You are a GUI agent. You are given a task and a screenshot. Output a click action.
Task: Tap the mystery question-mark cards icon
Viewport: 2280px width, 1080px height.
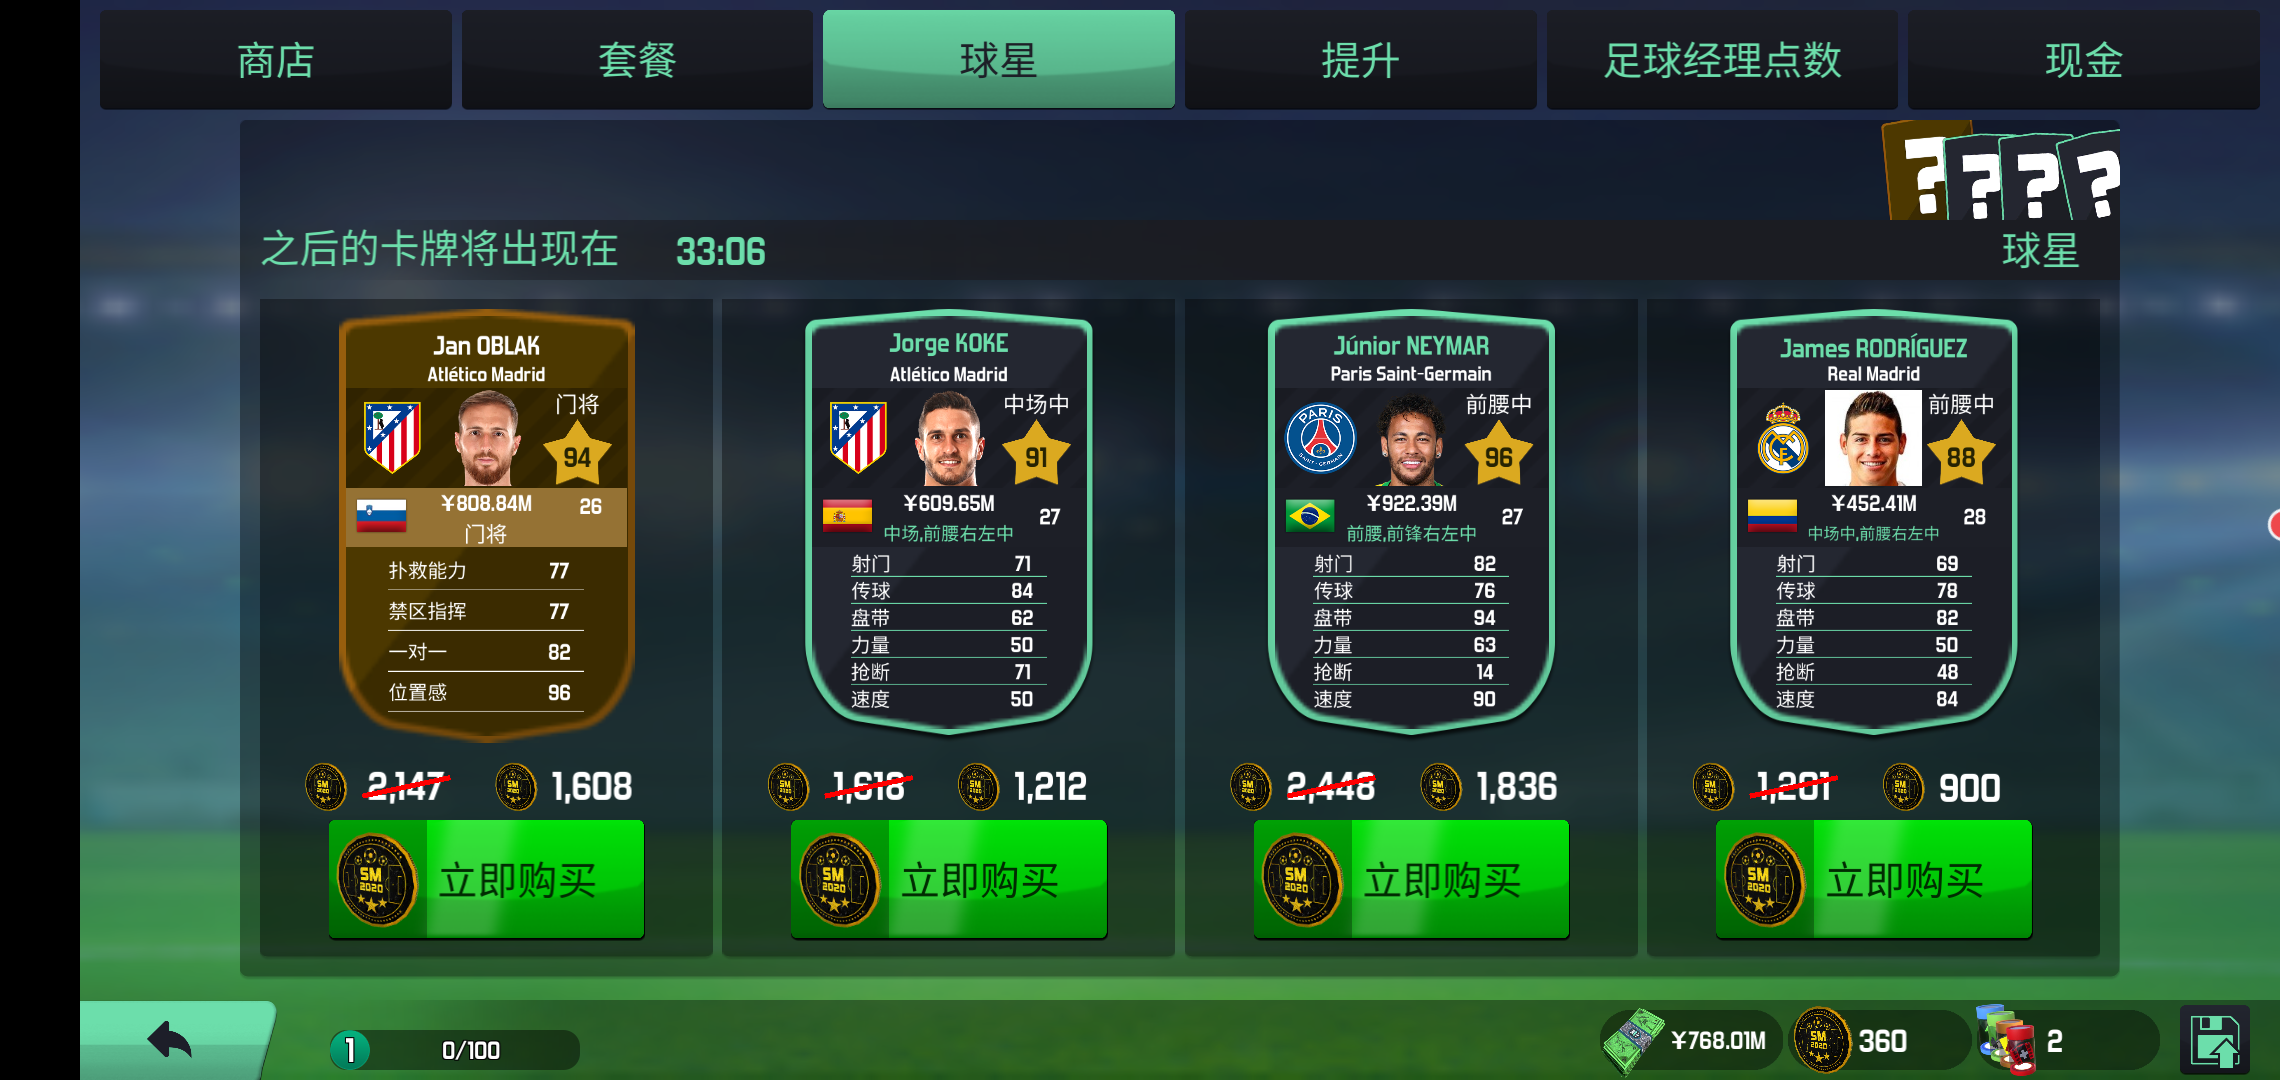(2000, 172)
